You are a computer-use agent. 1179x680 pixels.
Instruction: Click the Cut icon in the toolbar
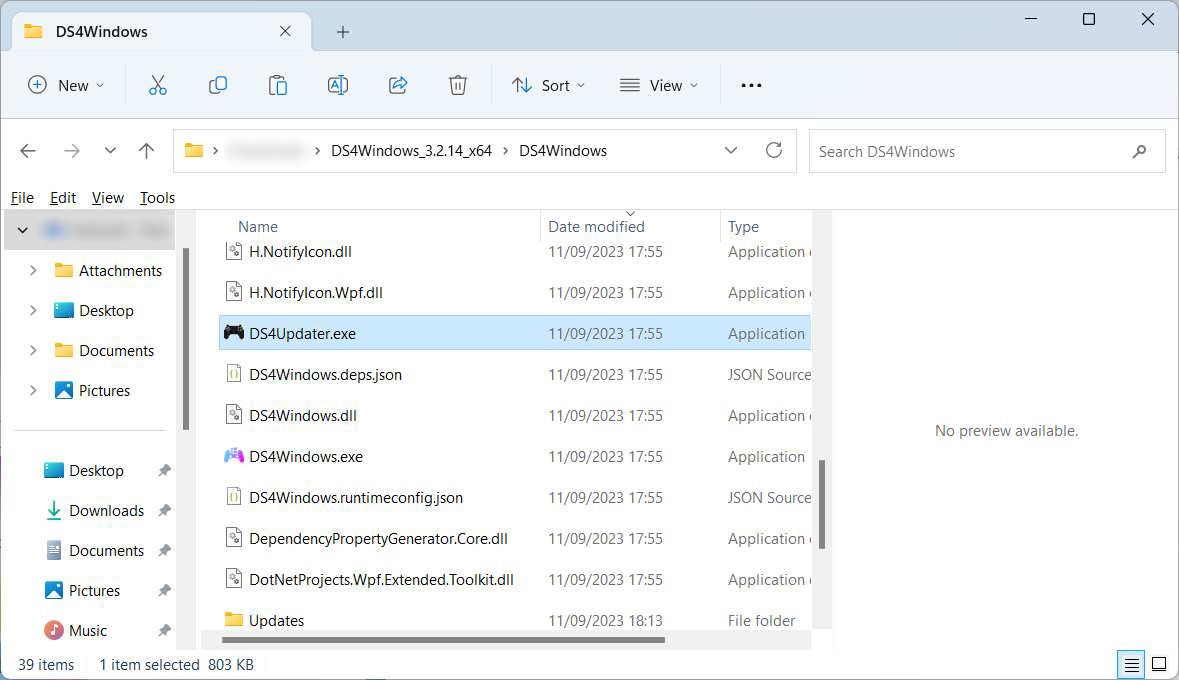[x=157, y=85]
